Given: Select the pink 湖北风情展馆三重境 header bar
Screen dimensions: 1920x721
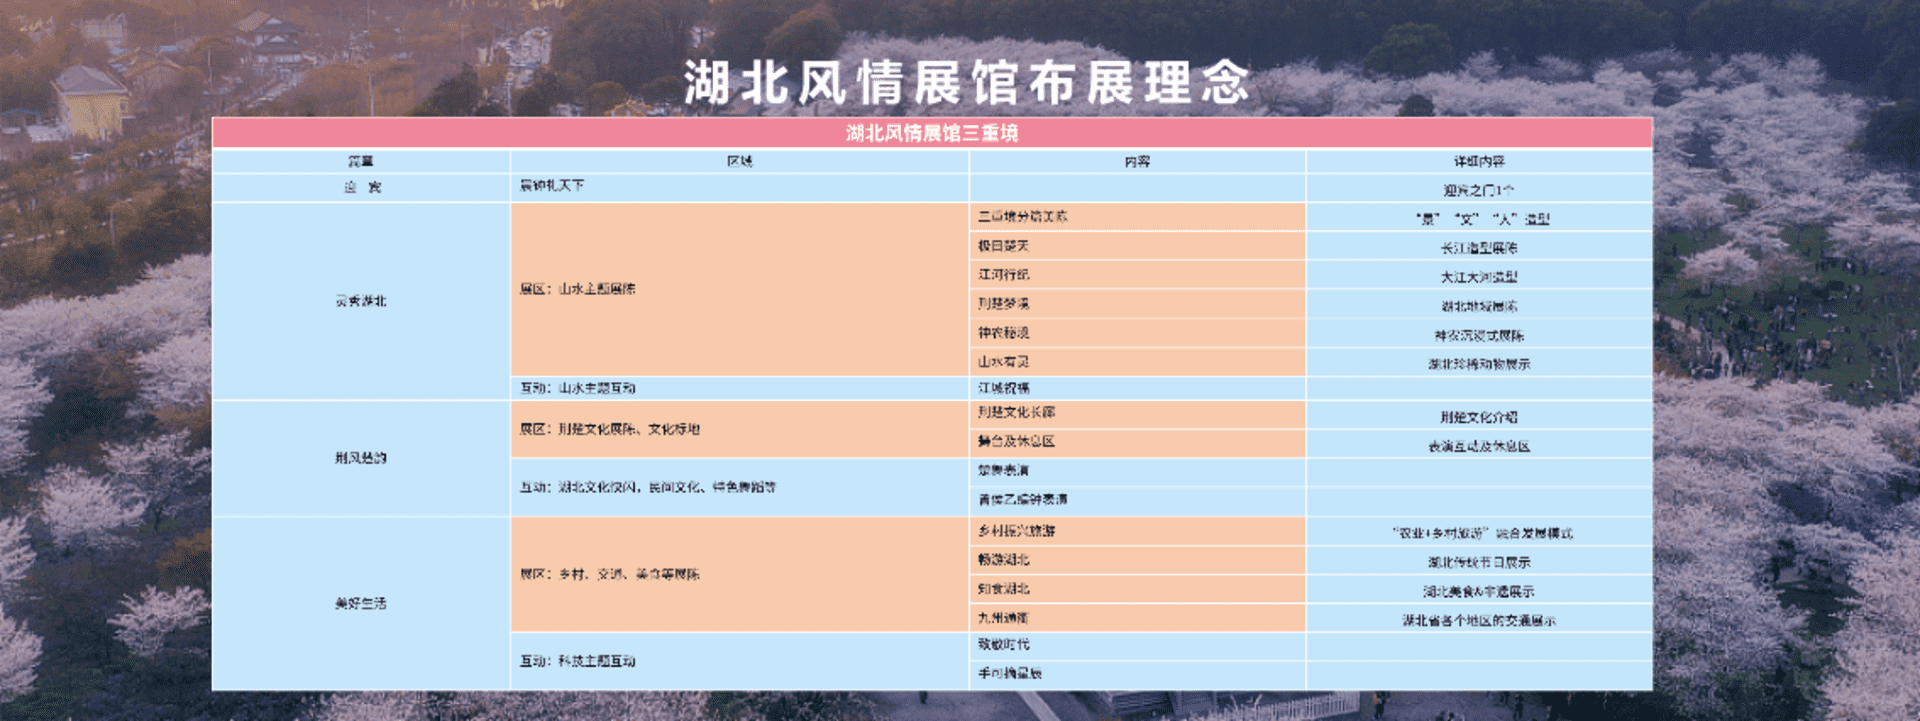Looking at the screenshot, I should click(931, 133).
